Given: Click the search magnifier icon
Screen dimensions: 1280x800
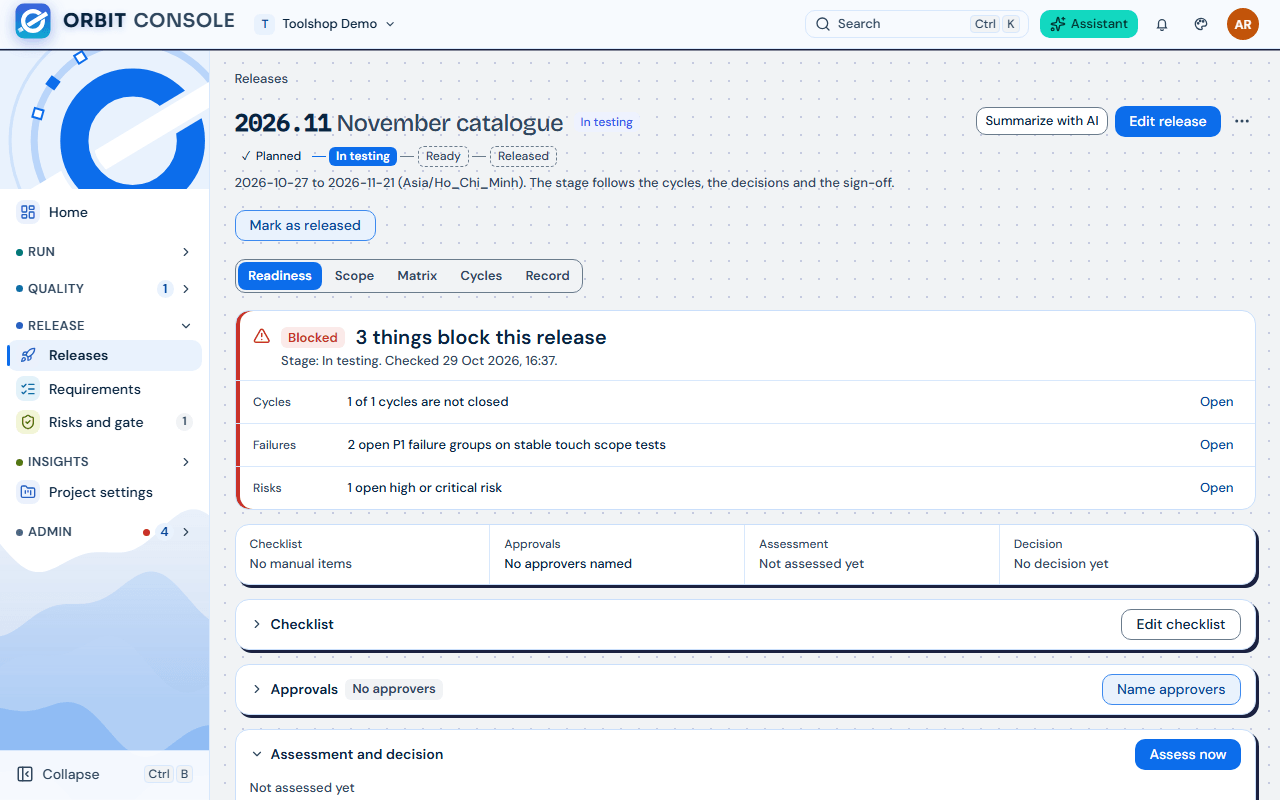Looking at the screenshot, I should click(823, 24).
